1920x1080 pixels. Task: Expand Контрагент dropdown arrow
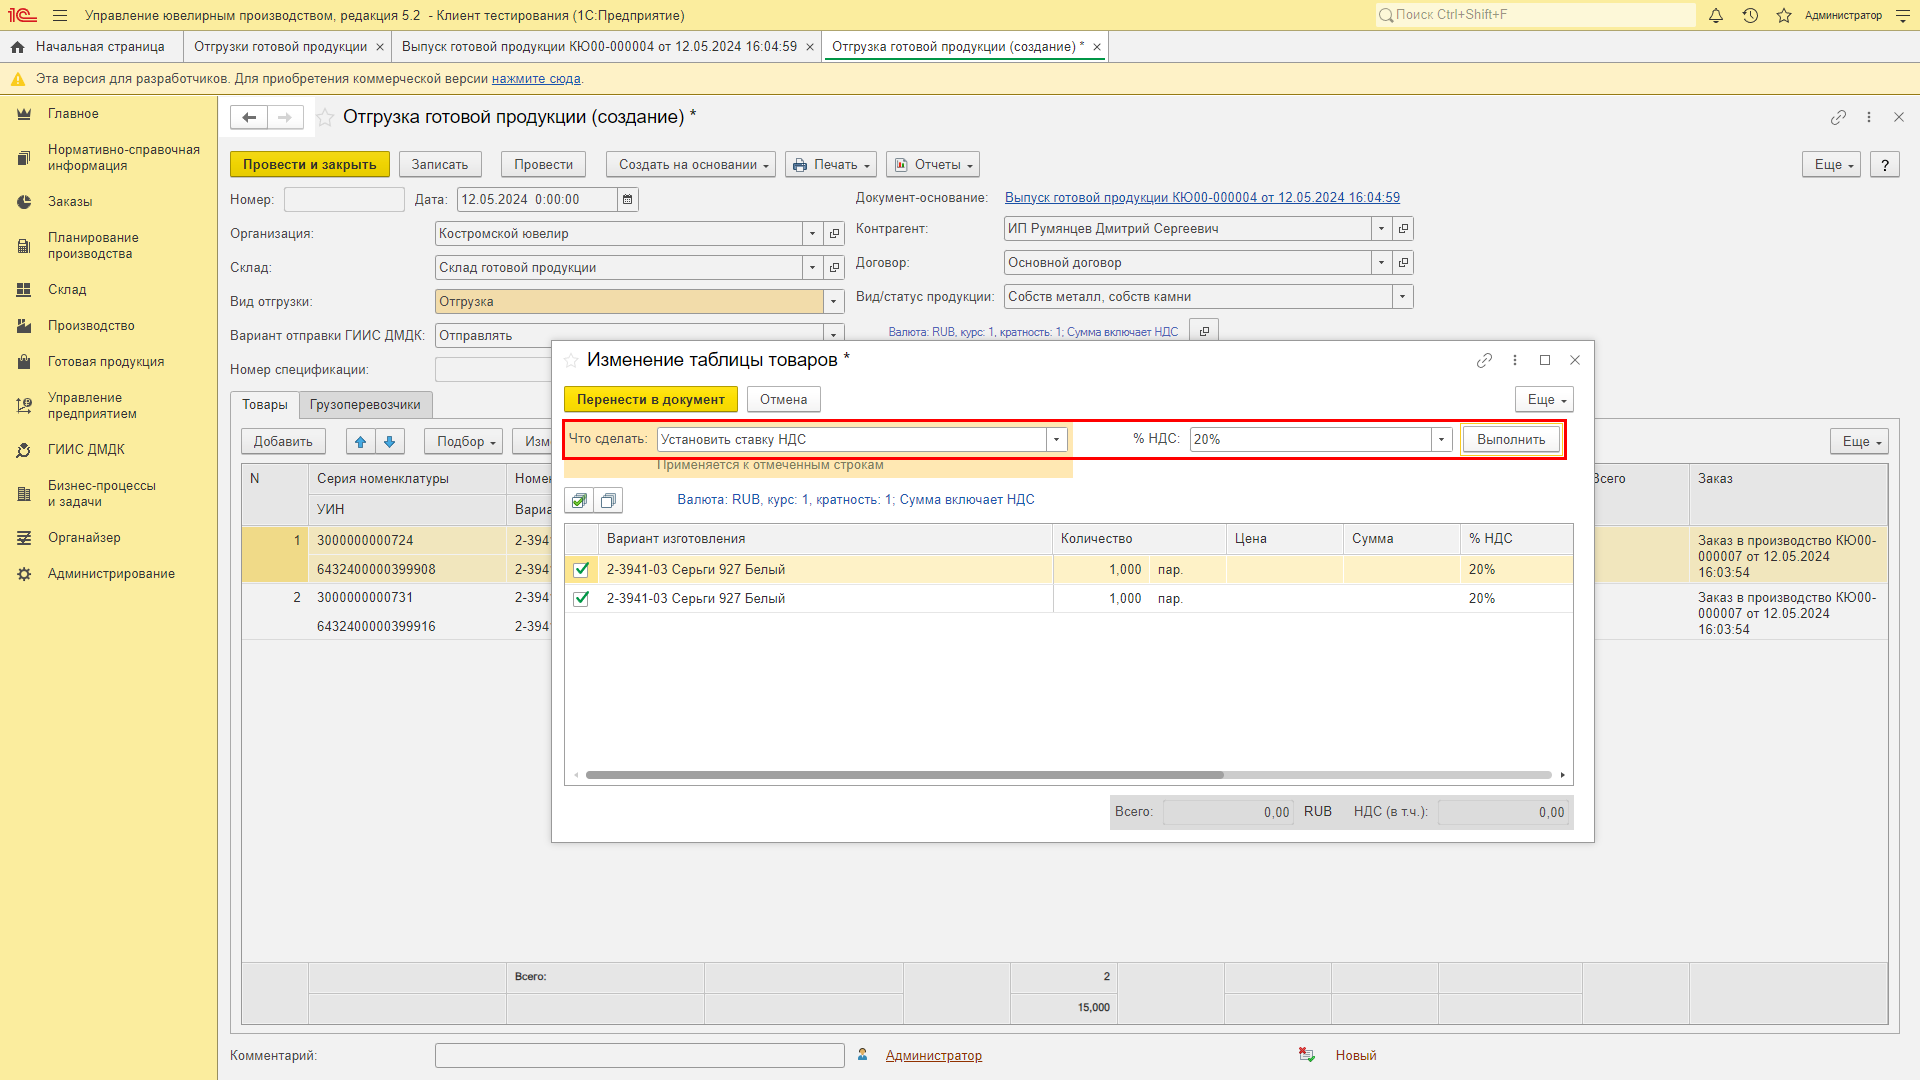pos(1381,229)
